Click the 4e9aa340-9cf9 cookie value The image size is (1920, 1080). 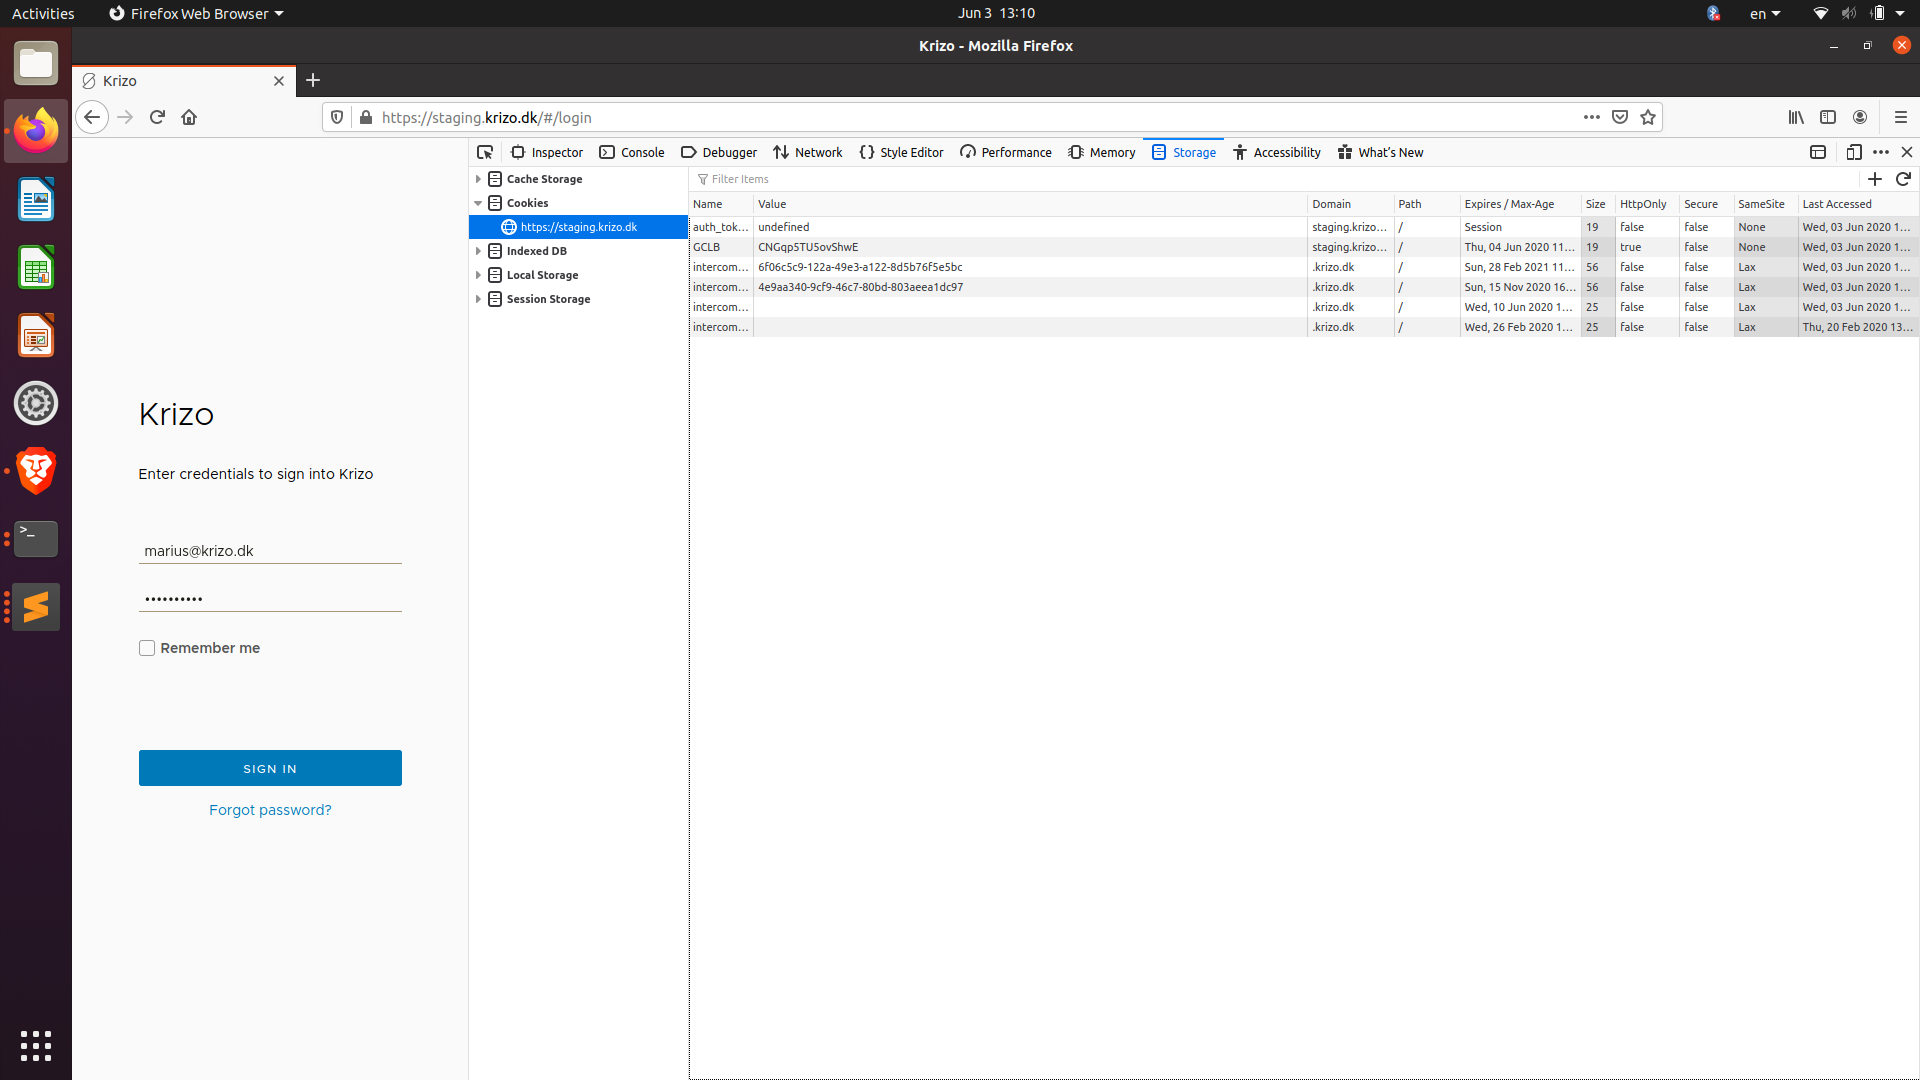coord(1030,287)
